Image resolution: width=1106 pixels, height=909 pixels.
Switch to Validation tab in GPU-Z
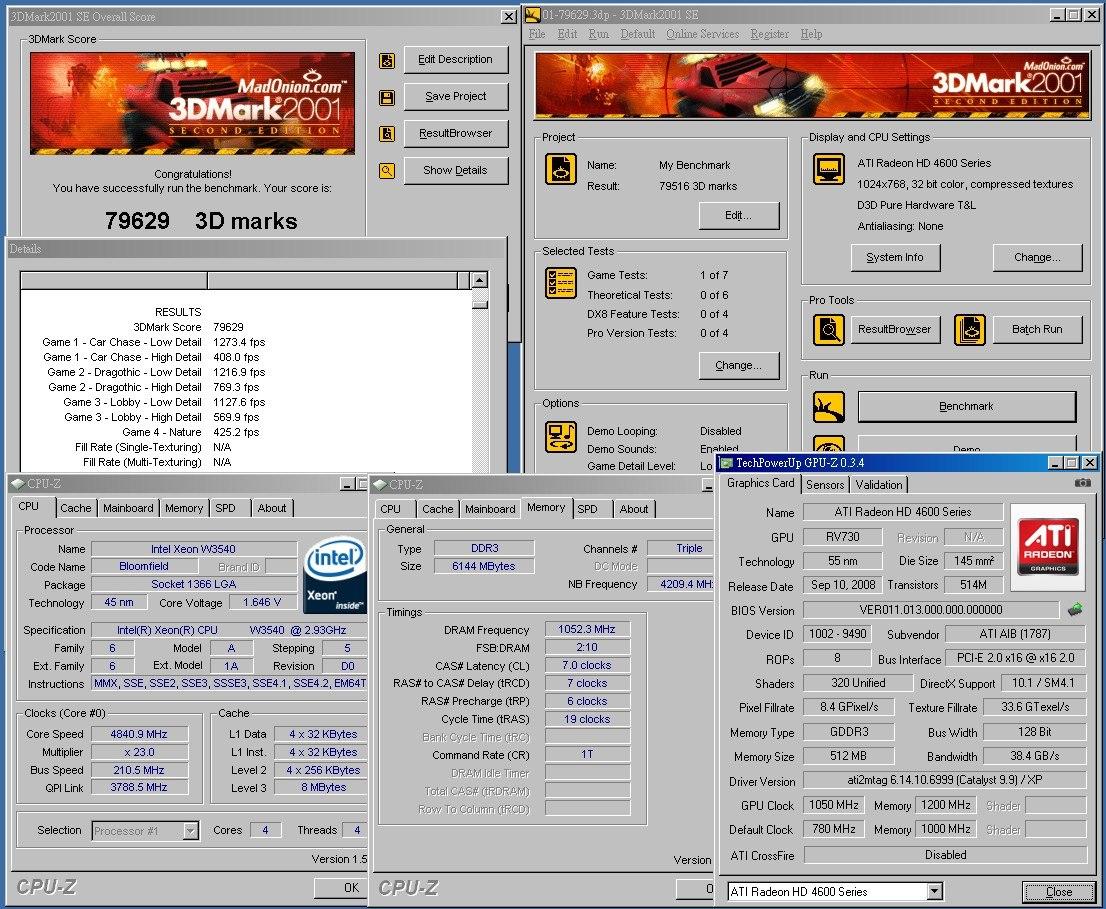[x=879, y=485]
